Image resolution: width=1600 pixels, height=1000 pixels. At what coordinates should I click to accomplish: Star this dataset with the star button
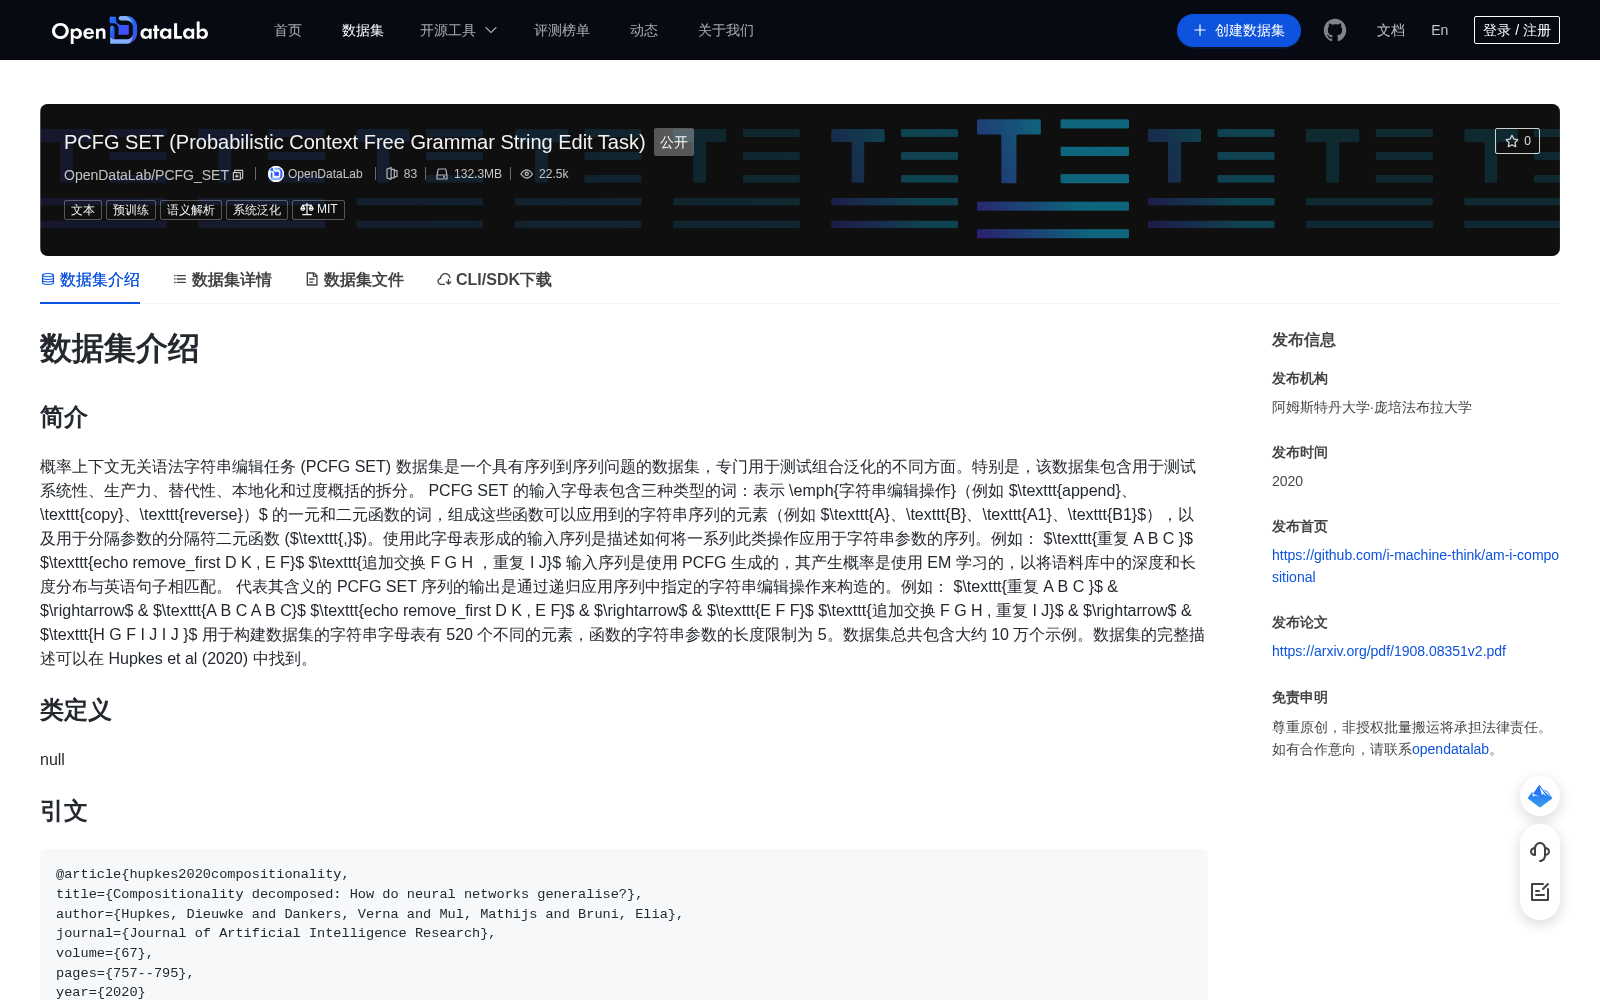tap(1517, 141)
